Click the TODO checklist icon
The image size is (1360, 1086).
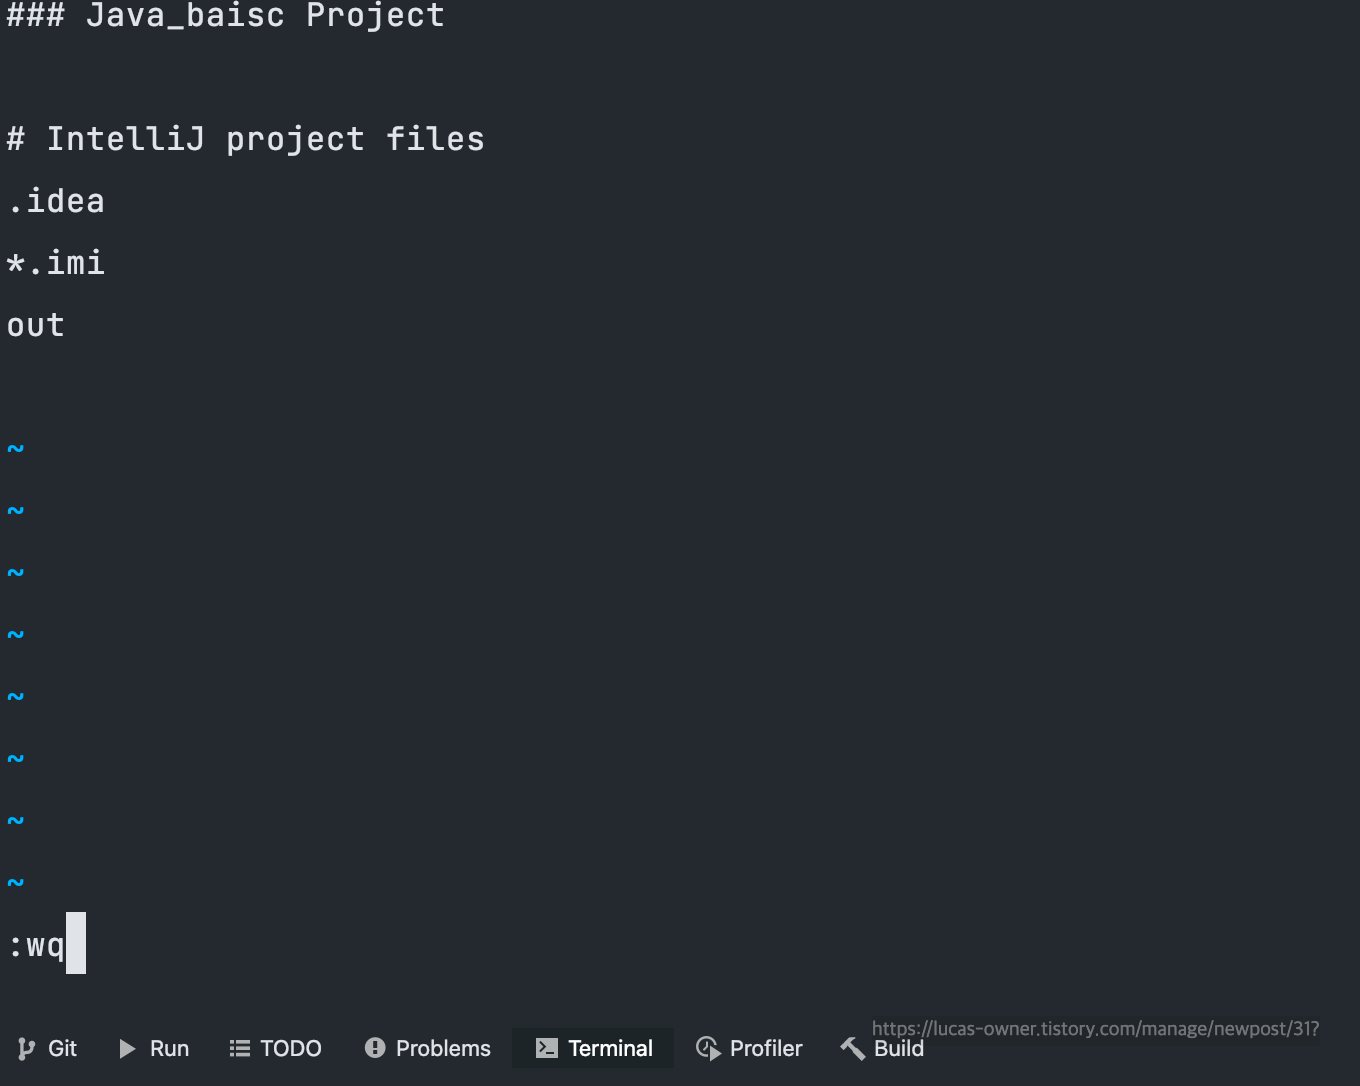click(240, 1048)
